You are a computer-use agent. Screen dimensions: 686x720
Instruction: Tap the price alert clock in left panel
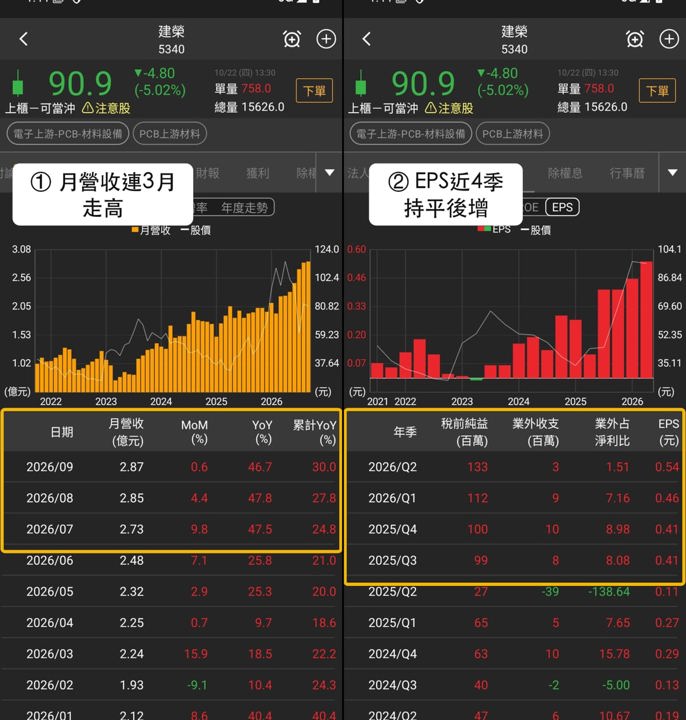tap(292, 39)
